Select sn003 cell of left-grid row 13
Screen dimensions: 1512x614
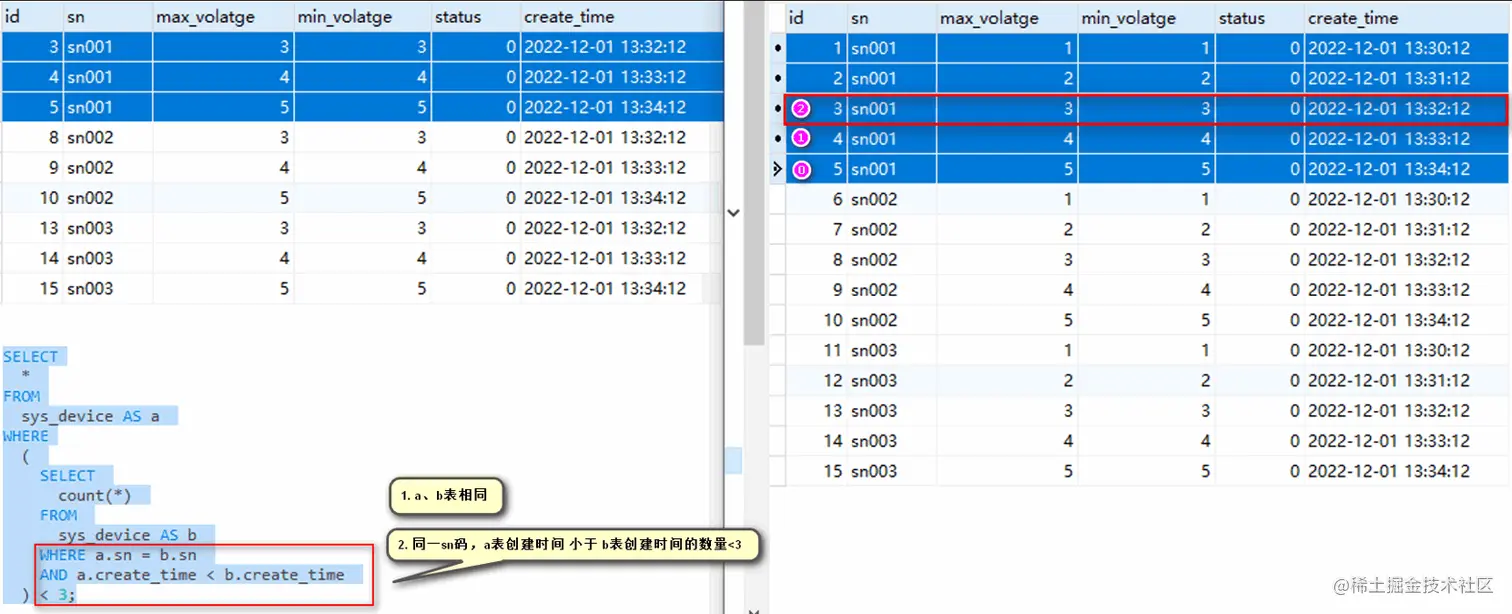click(108, 228)
